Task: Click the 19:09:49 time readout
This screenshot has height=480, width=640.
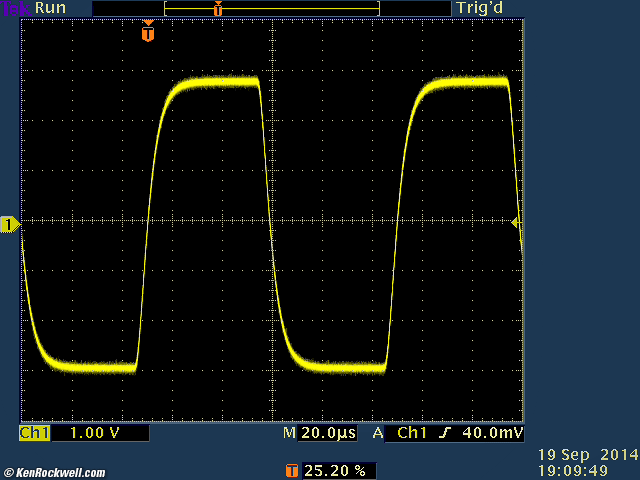Action: click(x=573, y=471)
